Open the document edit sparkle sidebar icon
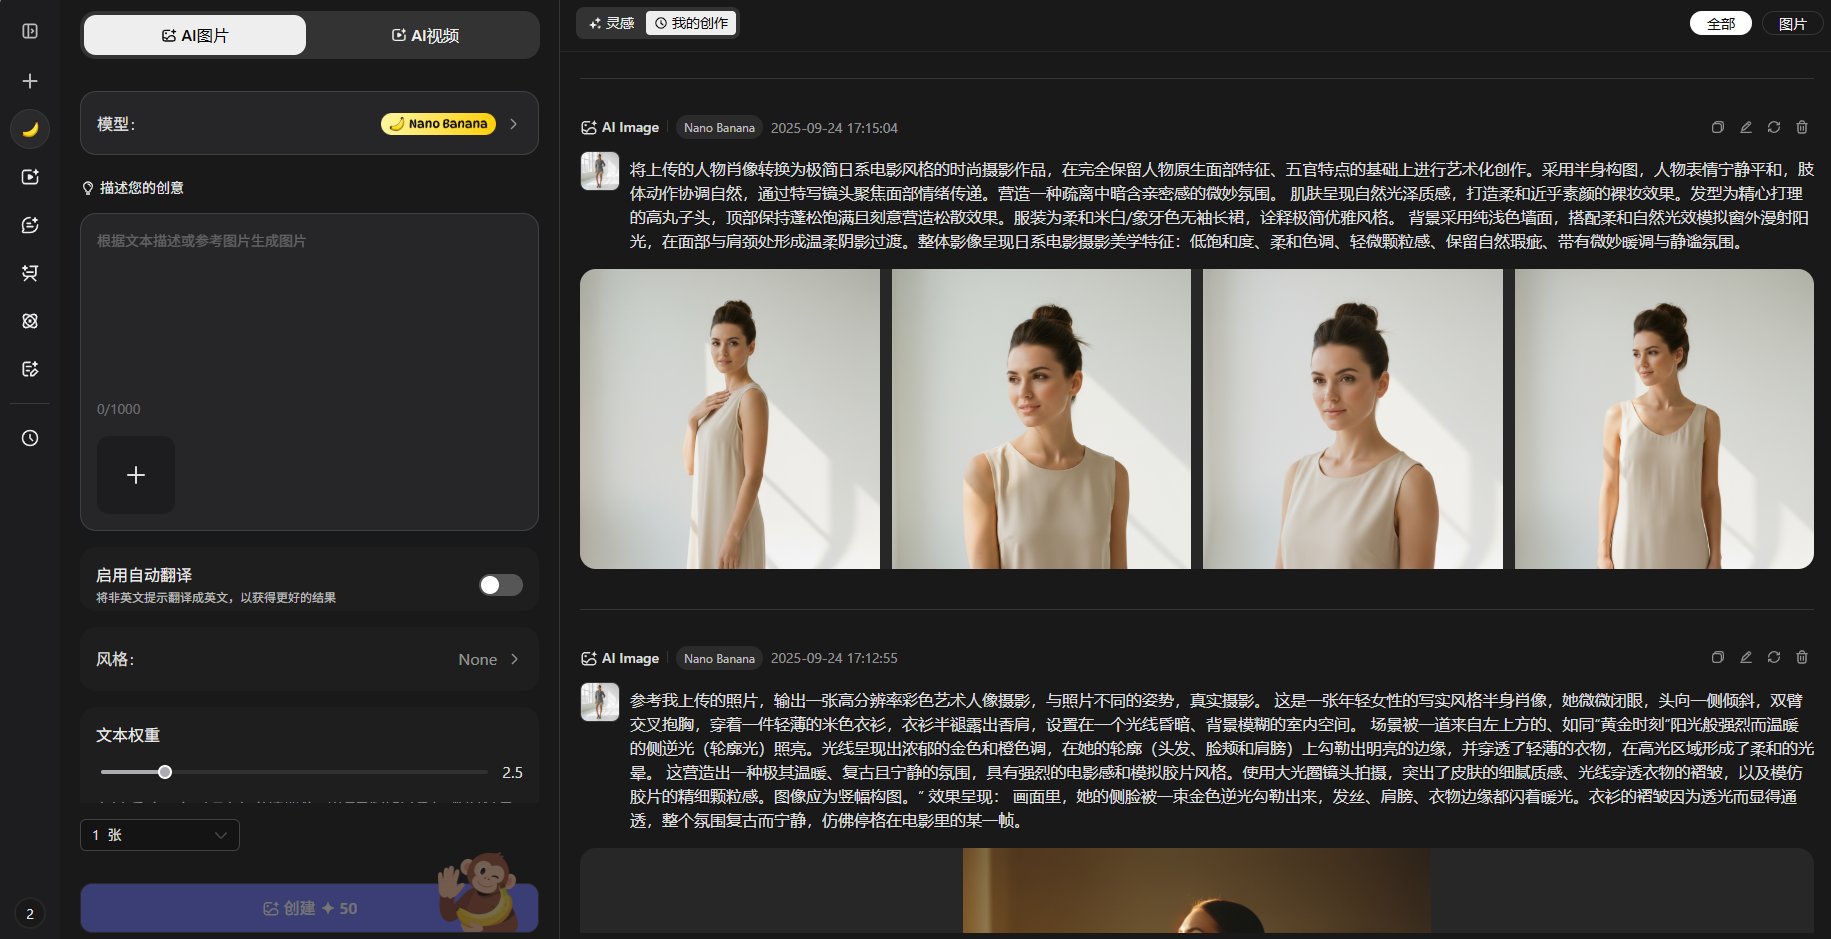The height and width of the screenshot is (939, 1831). tap(30, 369)
